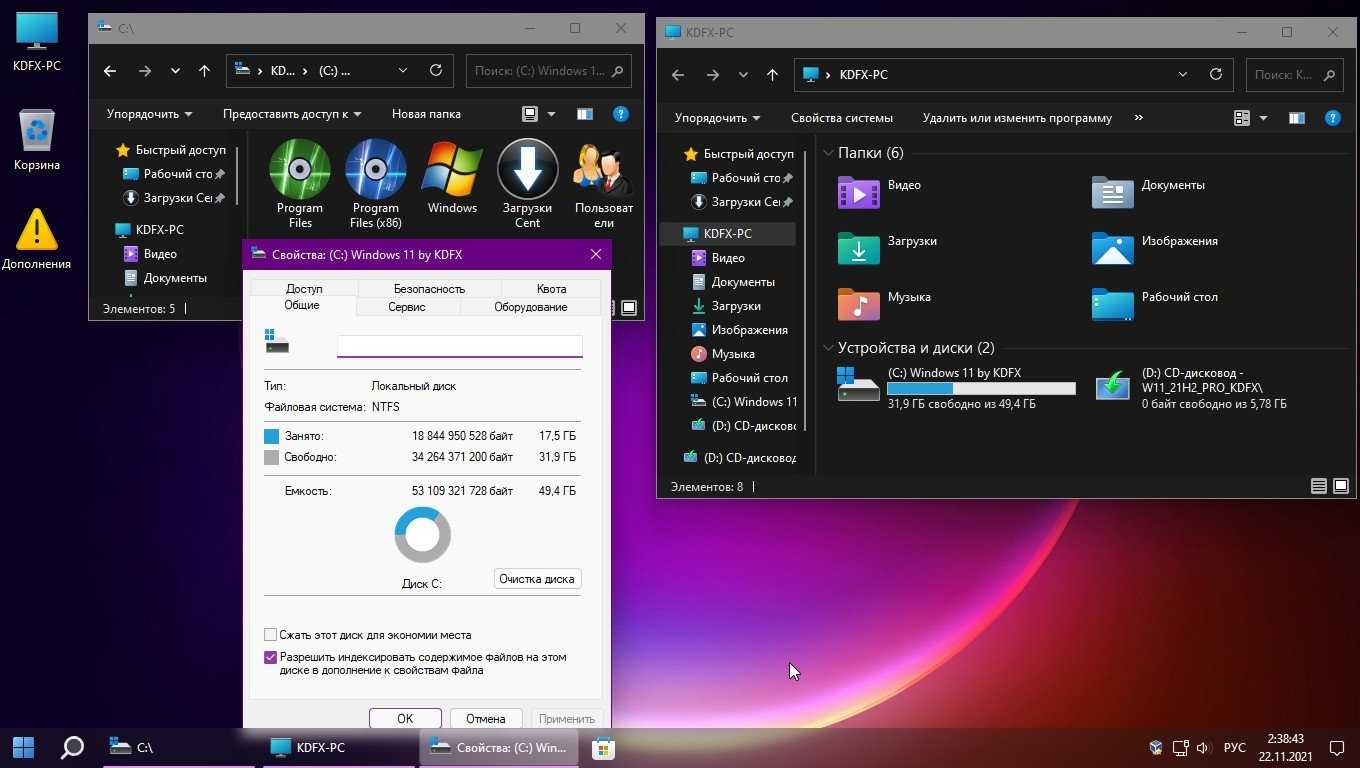Refresh the KDFX-PC window address bar

pos(1215,74)
